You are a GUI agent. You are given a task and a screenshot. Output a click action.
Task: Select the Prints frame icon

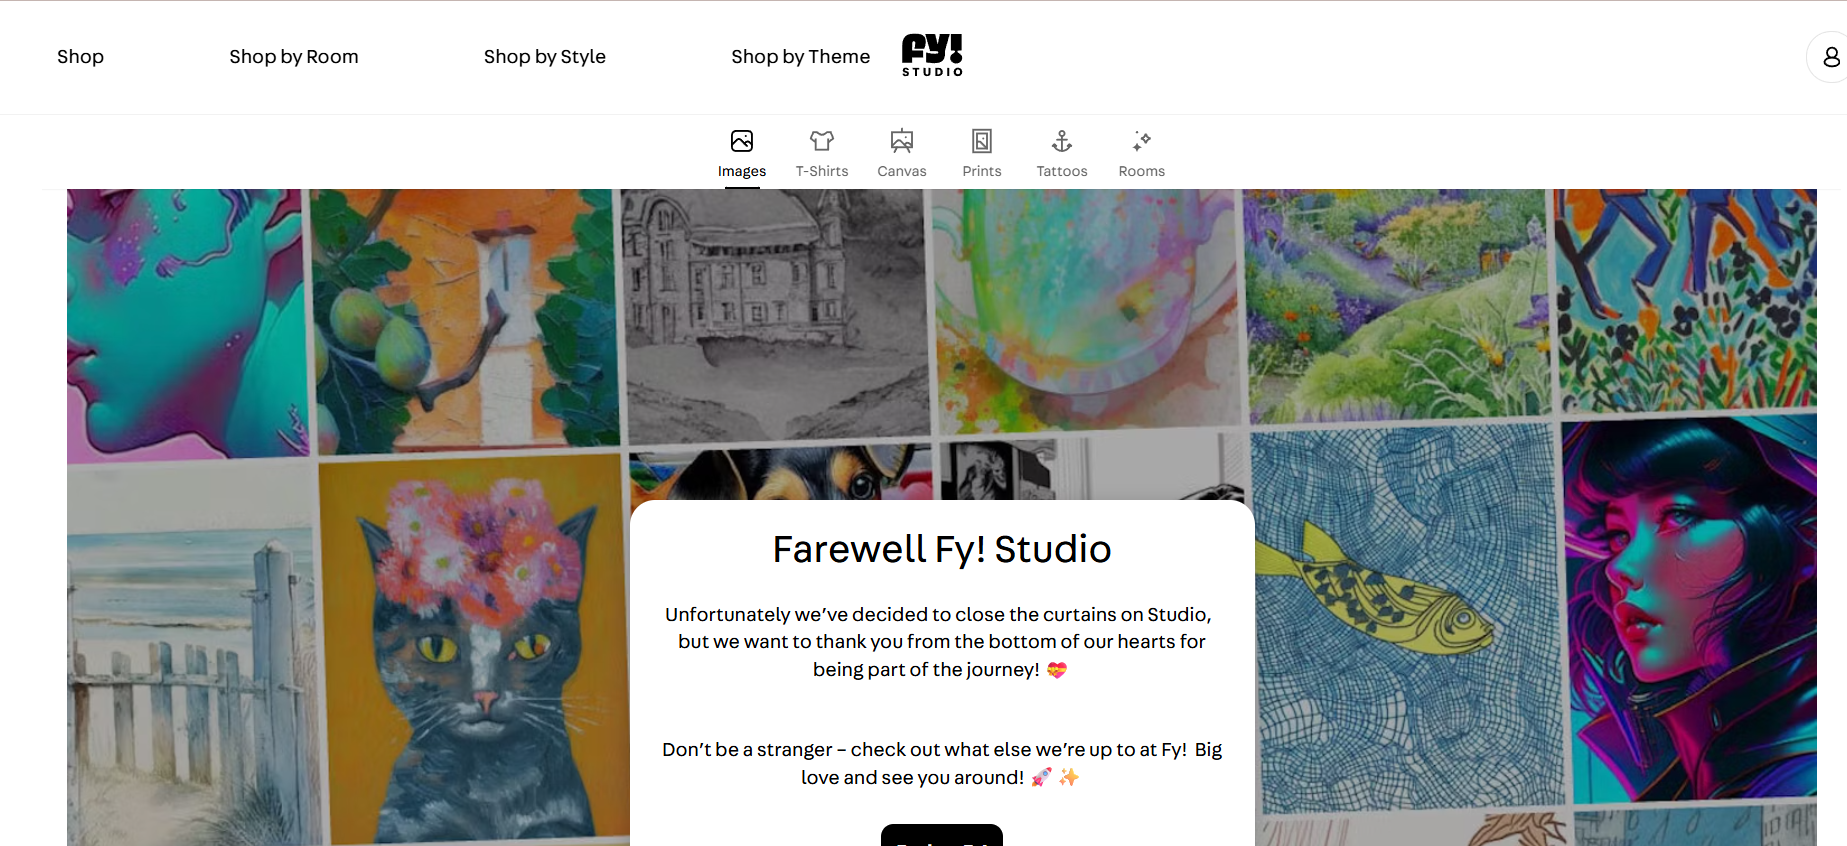click(982, 141)
